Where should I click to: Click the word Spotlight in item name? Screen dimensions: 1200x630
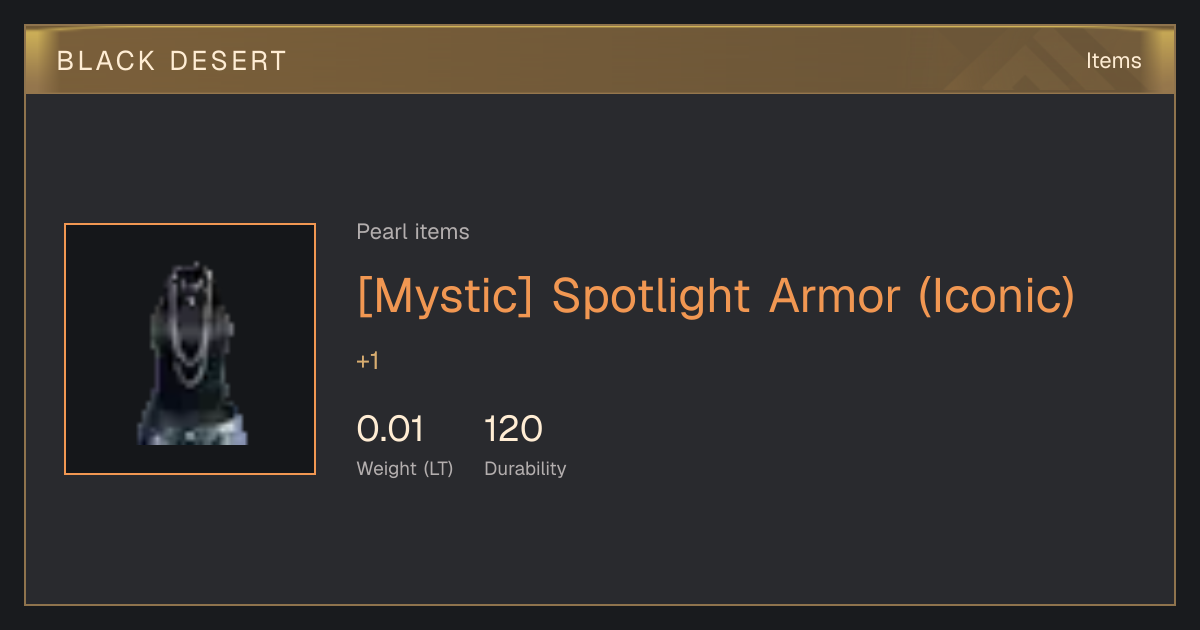pyautogui.click(x=651, y=296)
